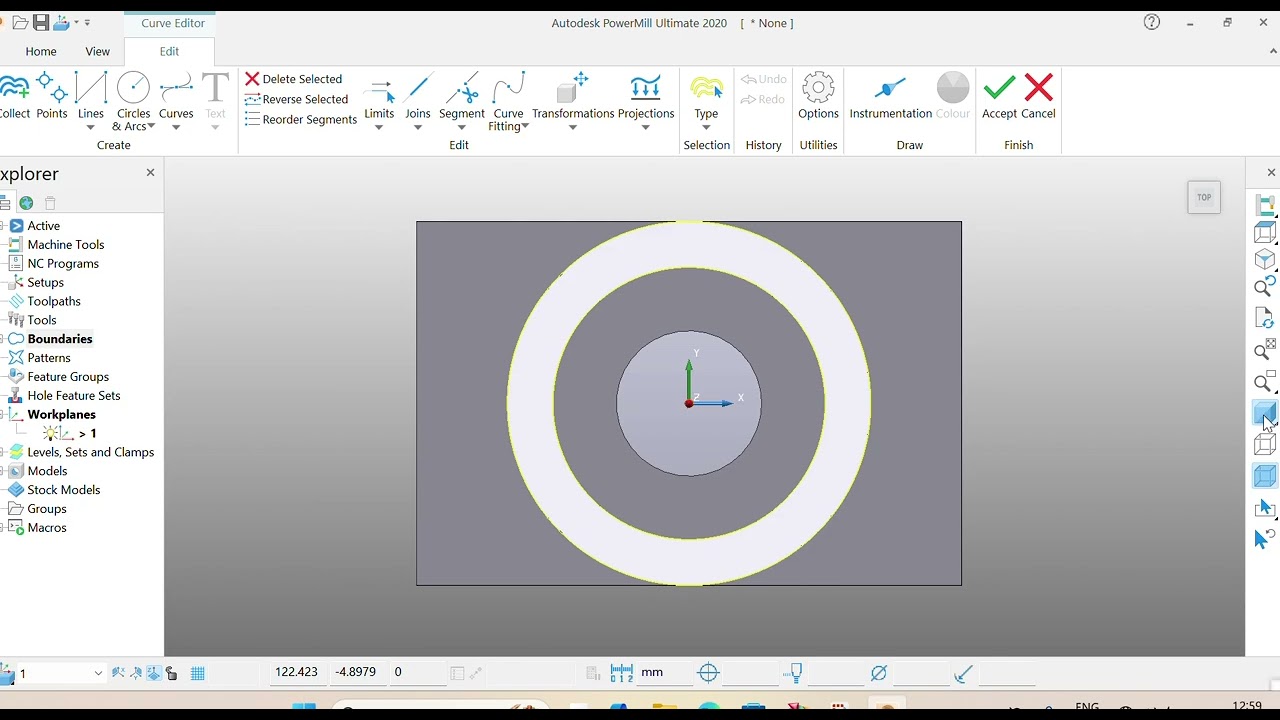Screen dimensions: 1280x720
Task: Click Reverse Selected button
Action: point(297,99)
